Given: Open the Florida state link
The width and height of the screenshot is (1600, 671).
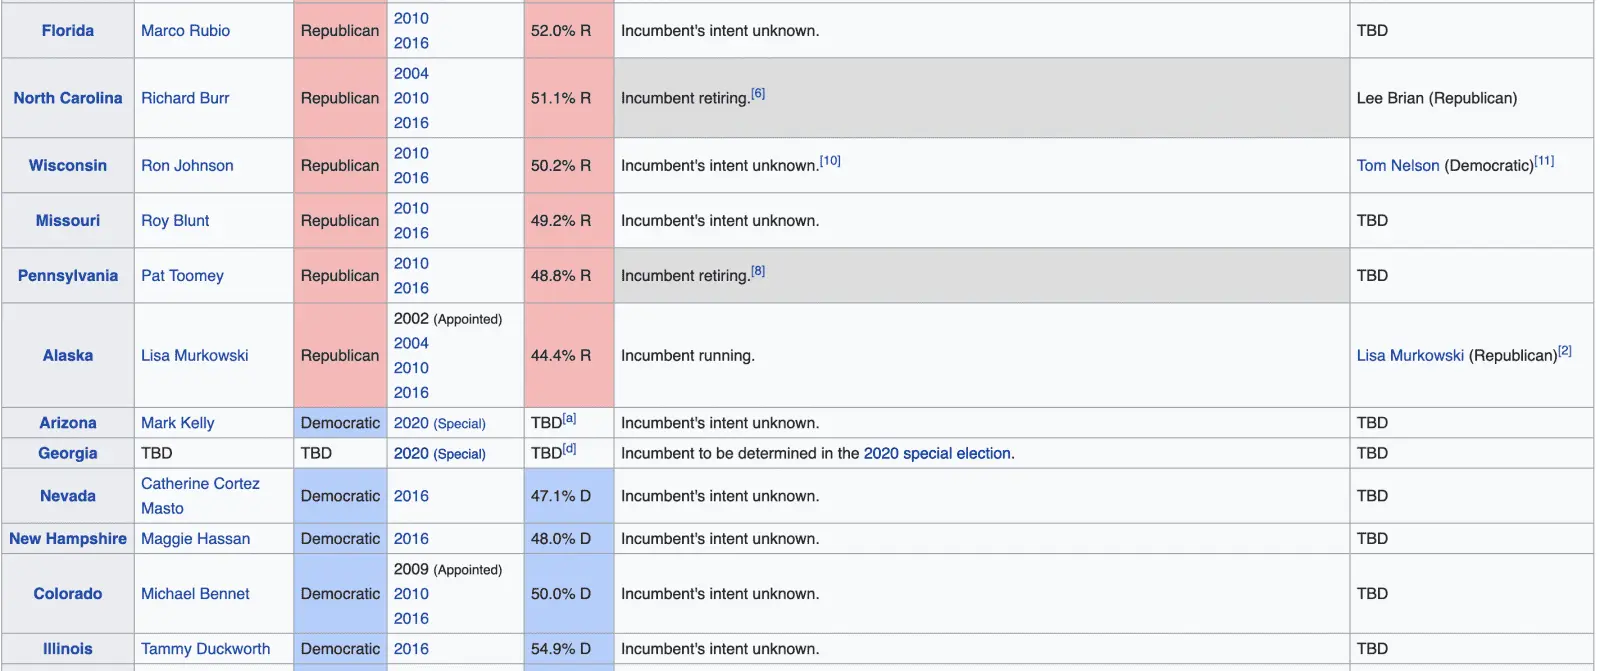Looking at the screenshot, I should tap(67, 31).
